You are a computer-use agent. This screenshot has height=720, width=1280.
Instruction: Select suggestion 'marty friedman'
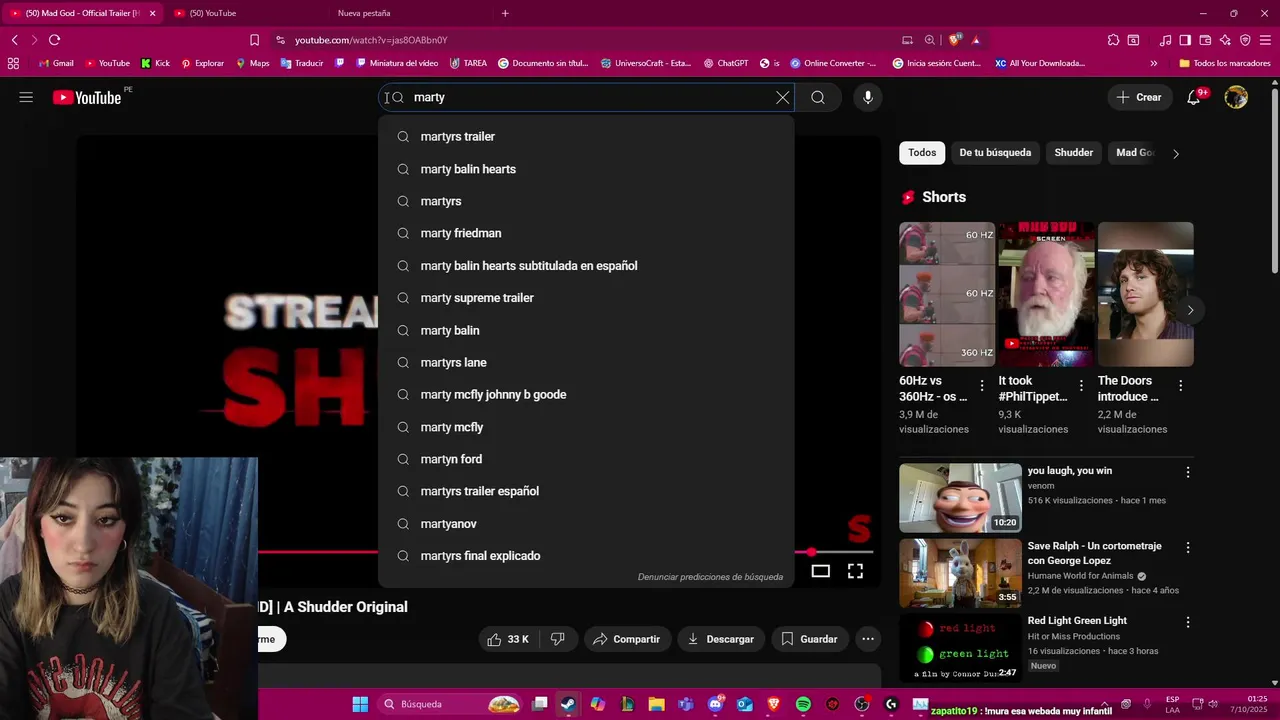point(586,233)
